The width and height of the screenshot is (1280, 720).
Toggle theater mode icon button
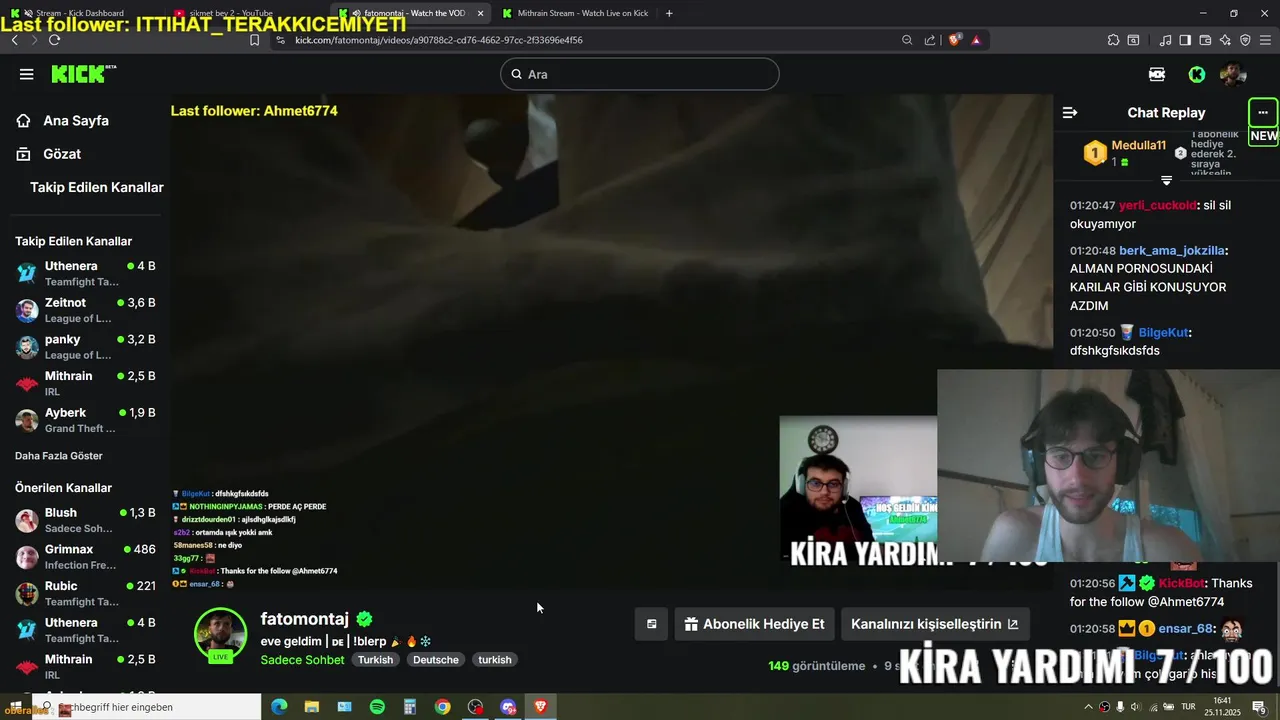[651, 624]
